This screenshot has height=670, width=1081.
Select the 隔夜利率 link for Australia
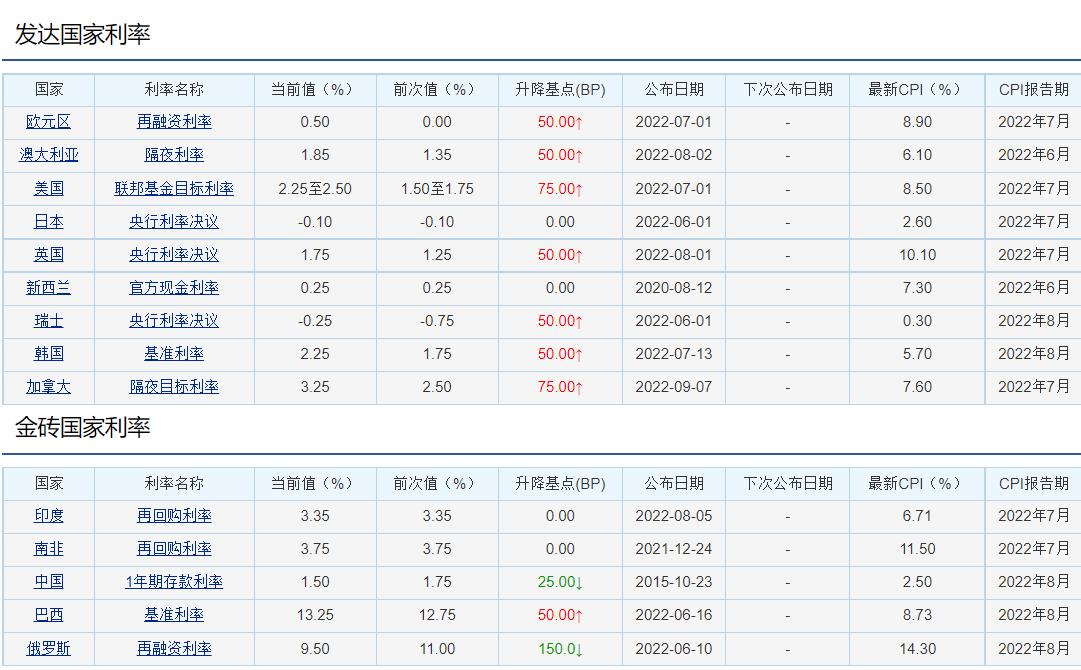176,155
